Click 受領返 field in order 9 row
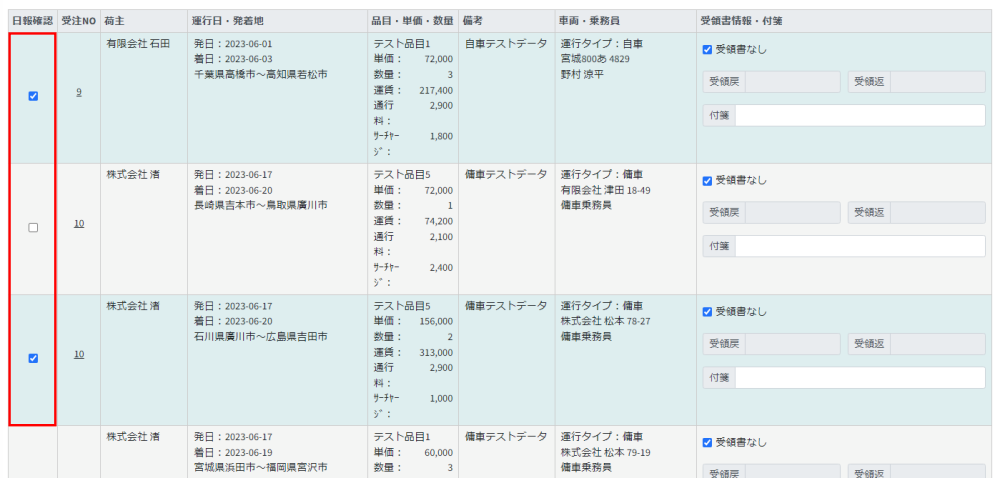Image resolution: width=1000 pixels, height=478 pixels. click(935, 82)
